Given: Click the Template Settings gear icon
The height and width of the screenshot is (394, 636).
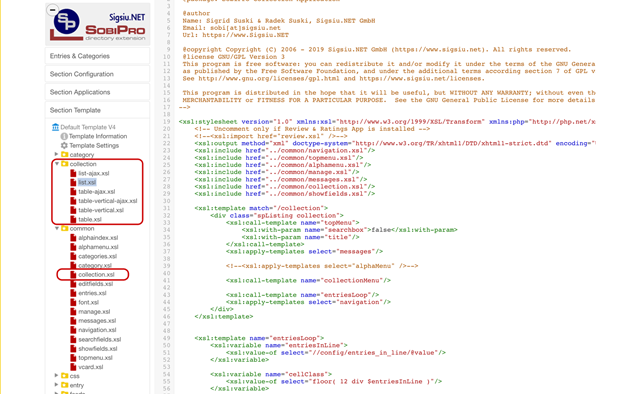Looking at the screenshot, I should (x=64, y=145).
